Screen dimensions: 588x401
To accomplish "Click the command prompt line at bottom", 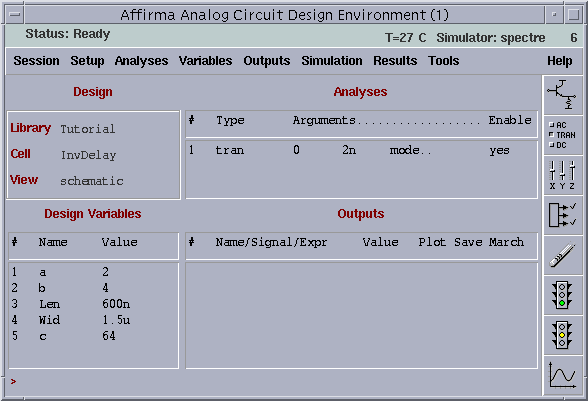I will [274, 381].
